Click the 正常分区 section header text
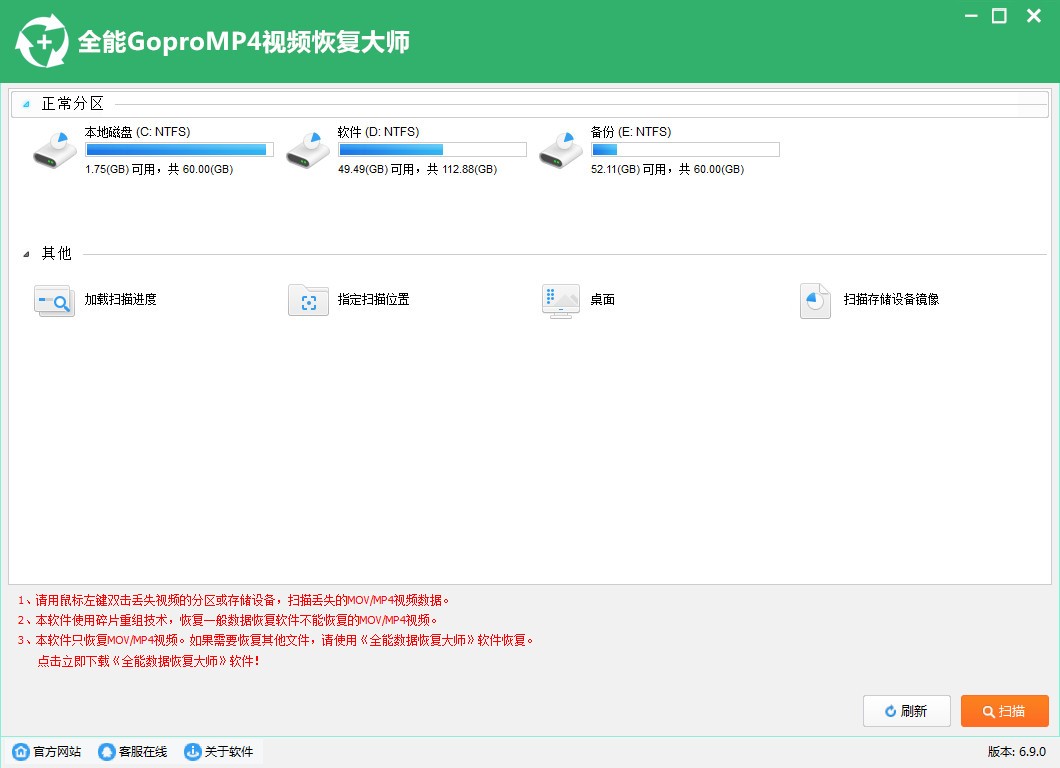Screen dimensions: 1060x768 pos(72,103)
